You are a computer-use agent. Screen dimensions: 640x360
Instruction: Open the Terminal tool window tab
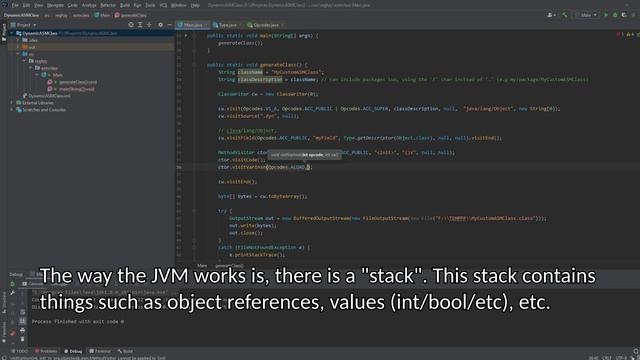[100, 351]
